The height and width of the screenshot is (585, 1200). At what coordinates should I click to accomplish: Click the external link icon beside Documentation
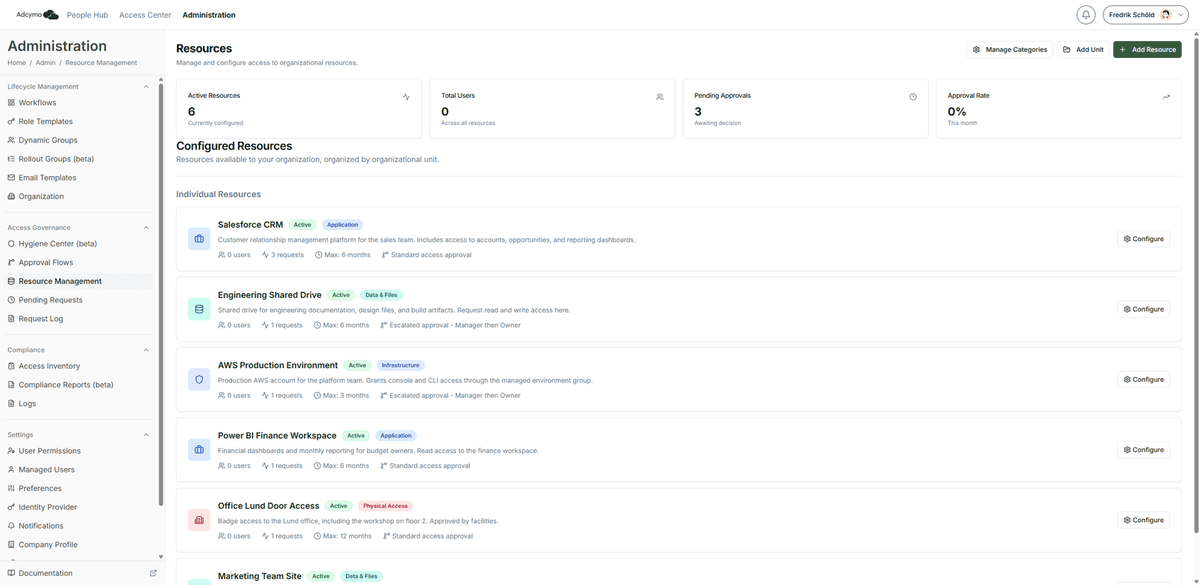(x=153, y=573)
